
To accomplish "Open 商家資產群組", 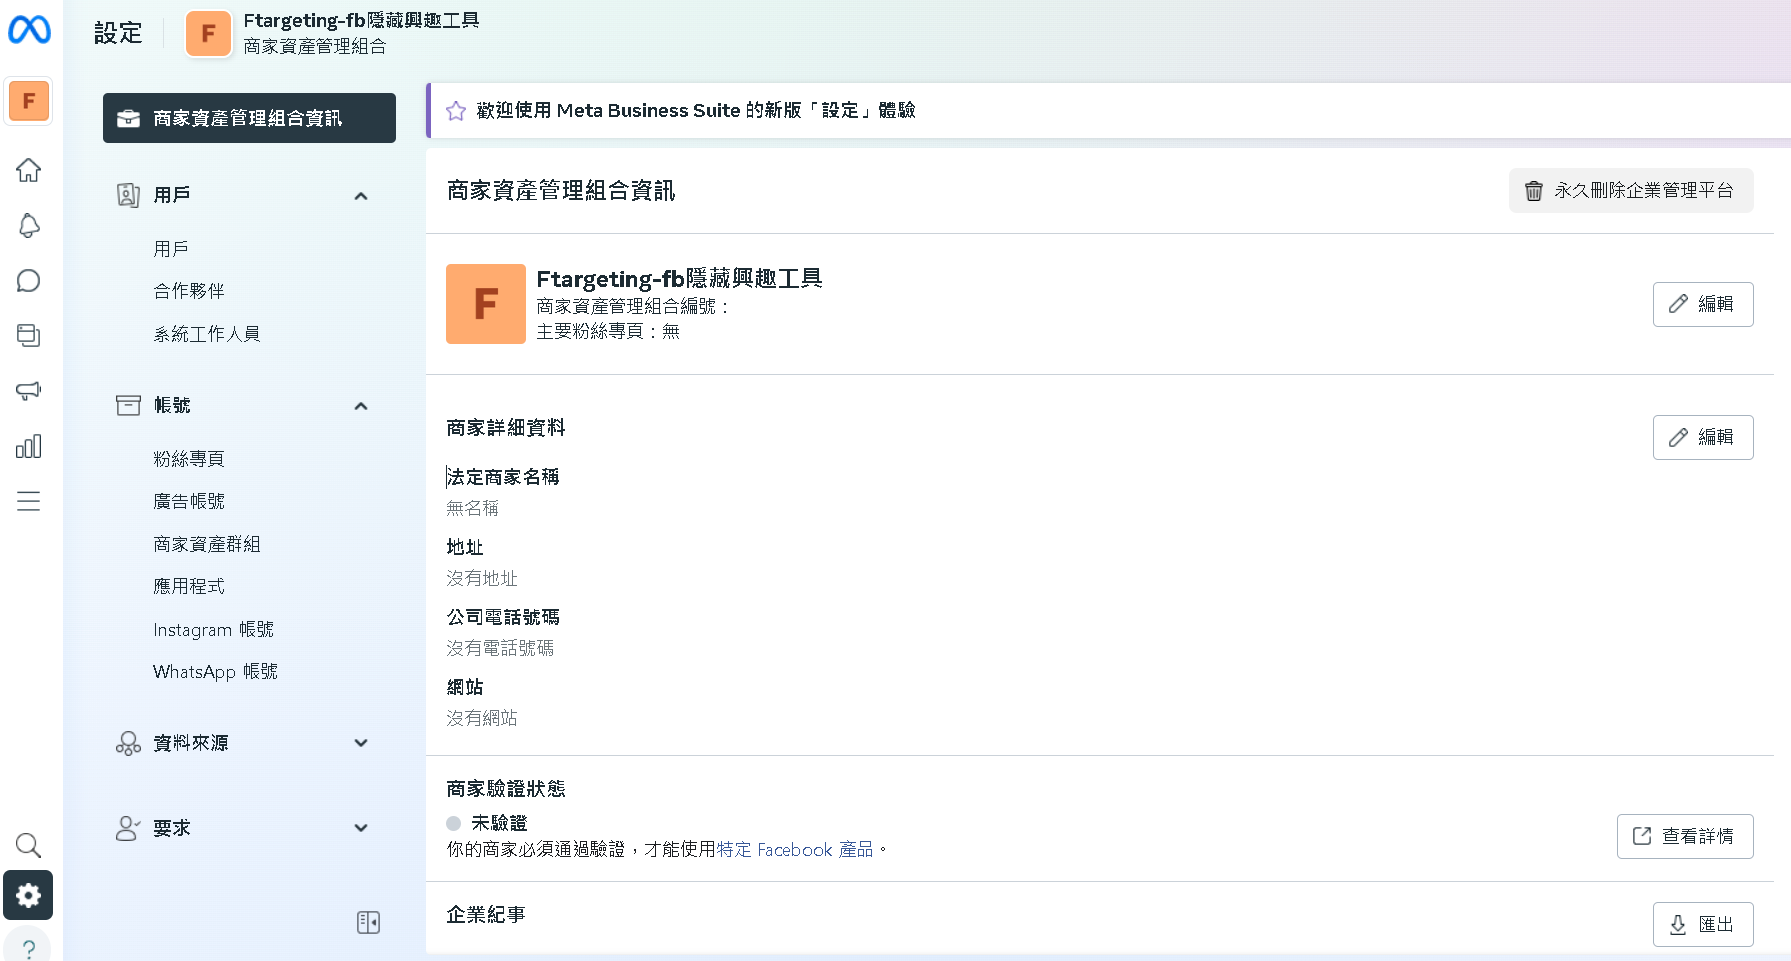I will click(207, 544).
